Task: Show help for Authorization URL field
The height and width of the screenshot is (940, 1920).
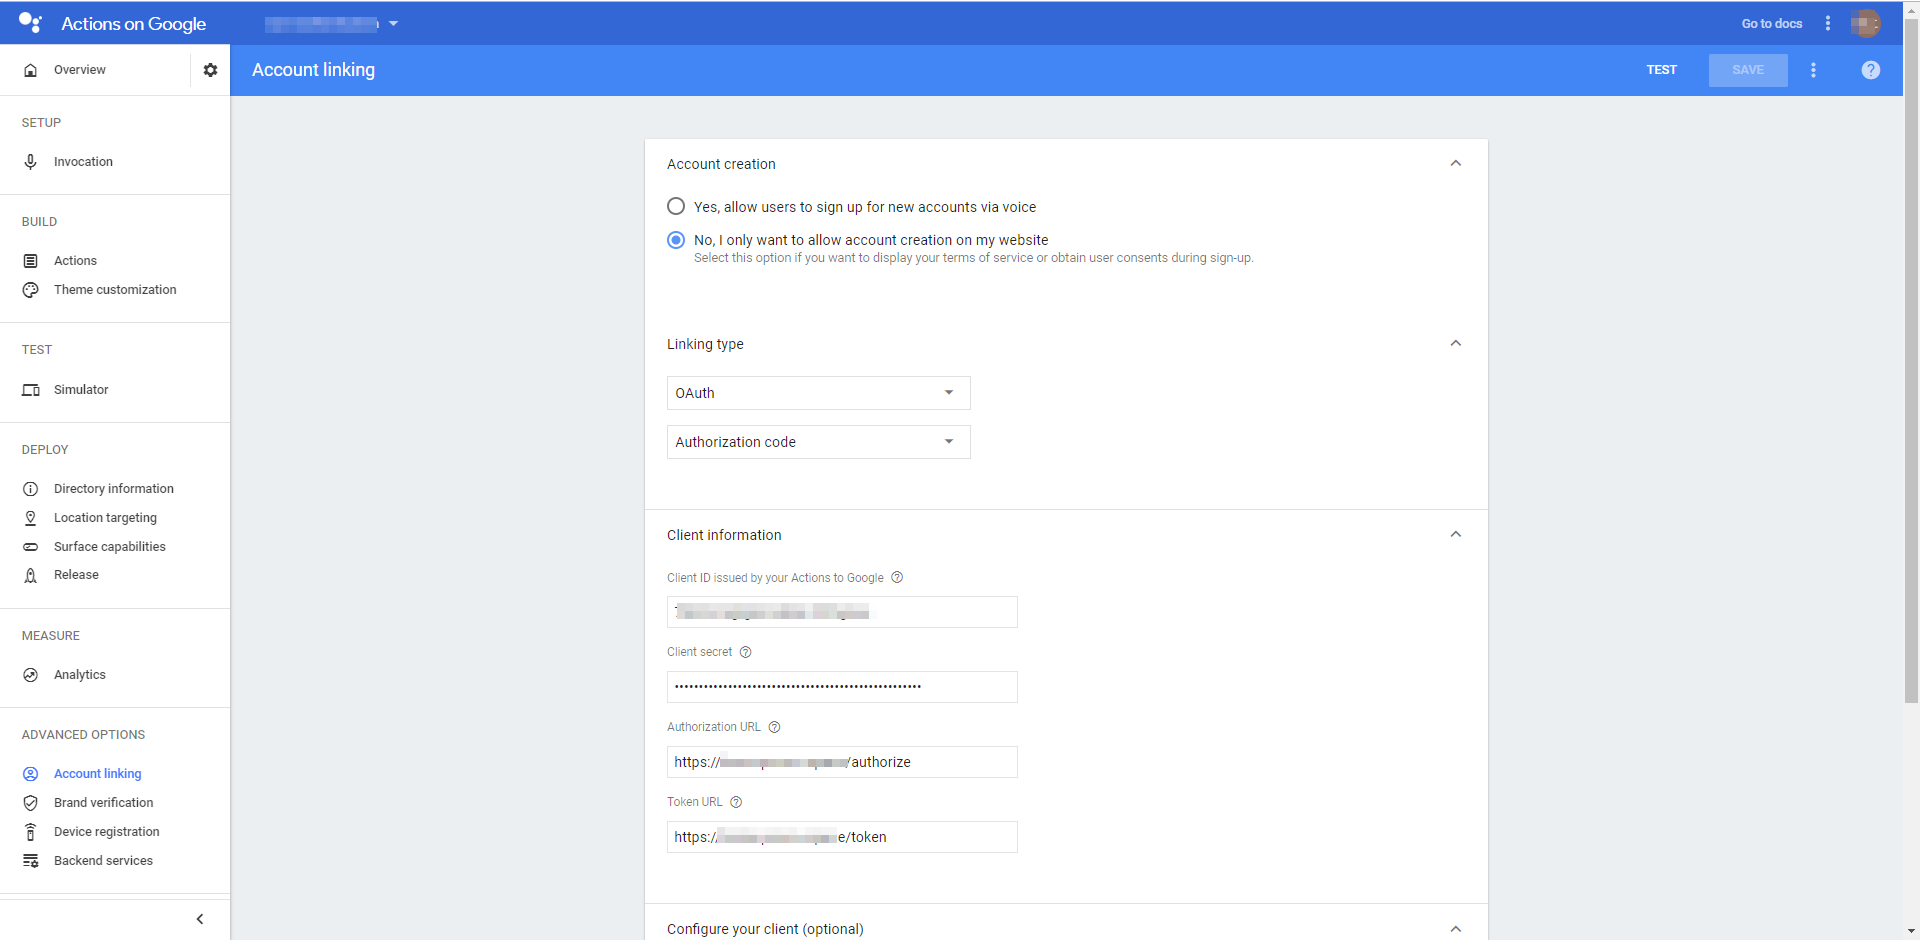Action: point(774,727)
